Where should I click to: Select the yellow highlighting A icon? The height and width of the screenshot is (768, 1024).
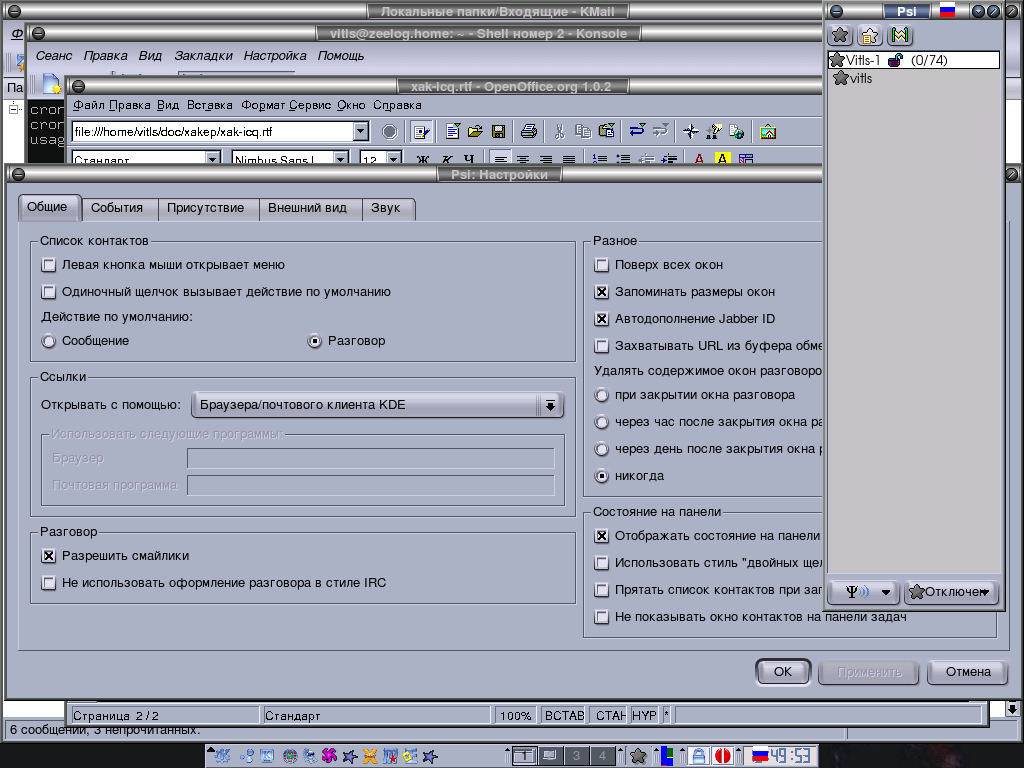722,158
